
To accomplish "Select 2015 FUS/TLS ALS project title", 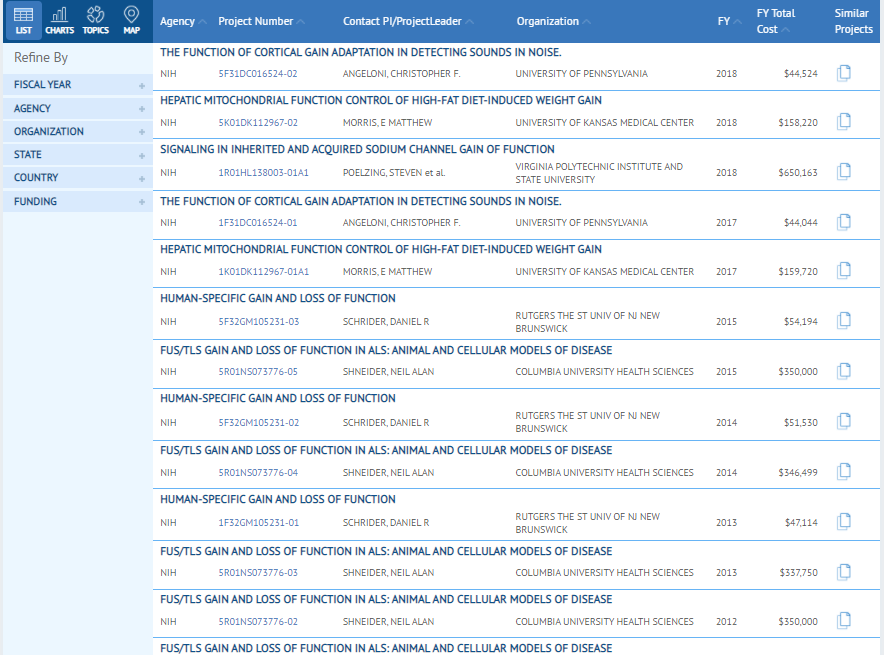I will [386, 350].
